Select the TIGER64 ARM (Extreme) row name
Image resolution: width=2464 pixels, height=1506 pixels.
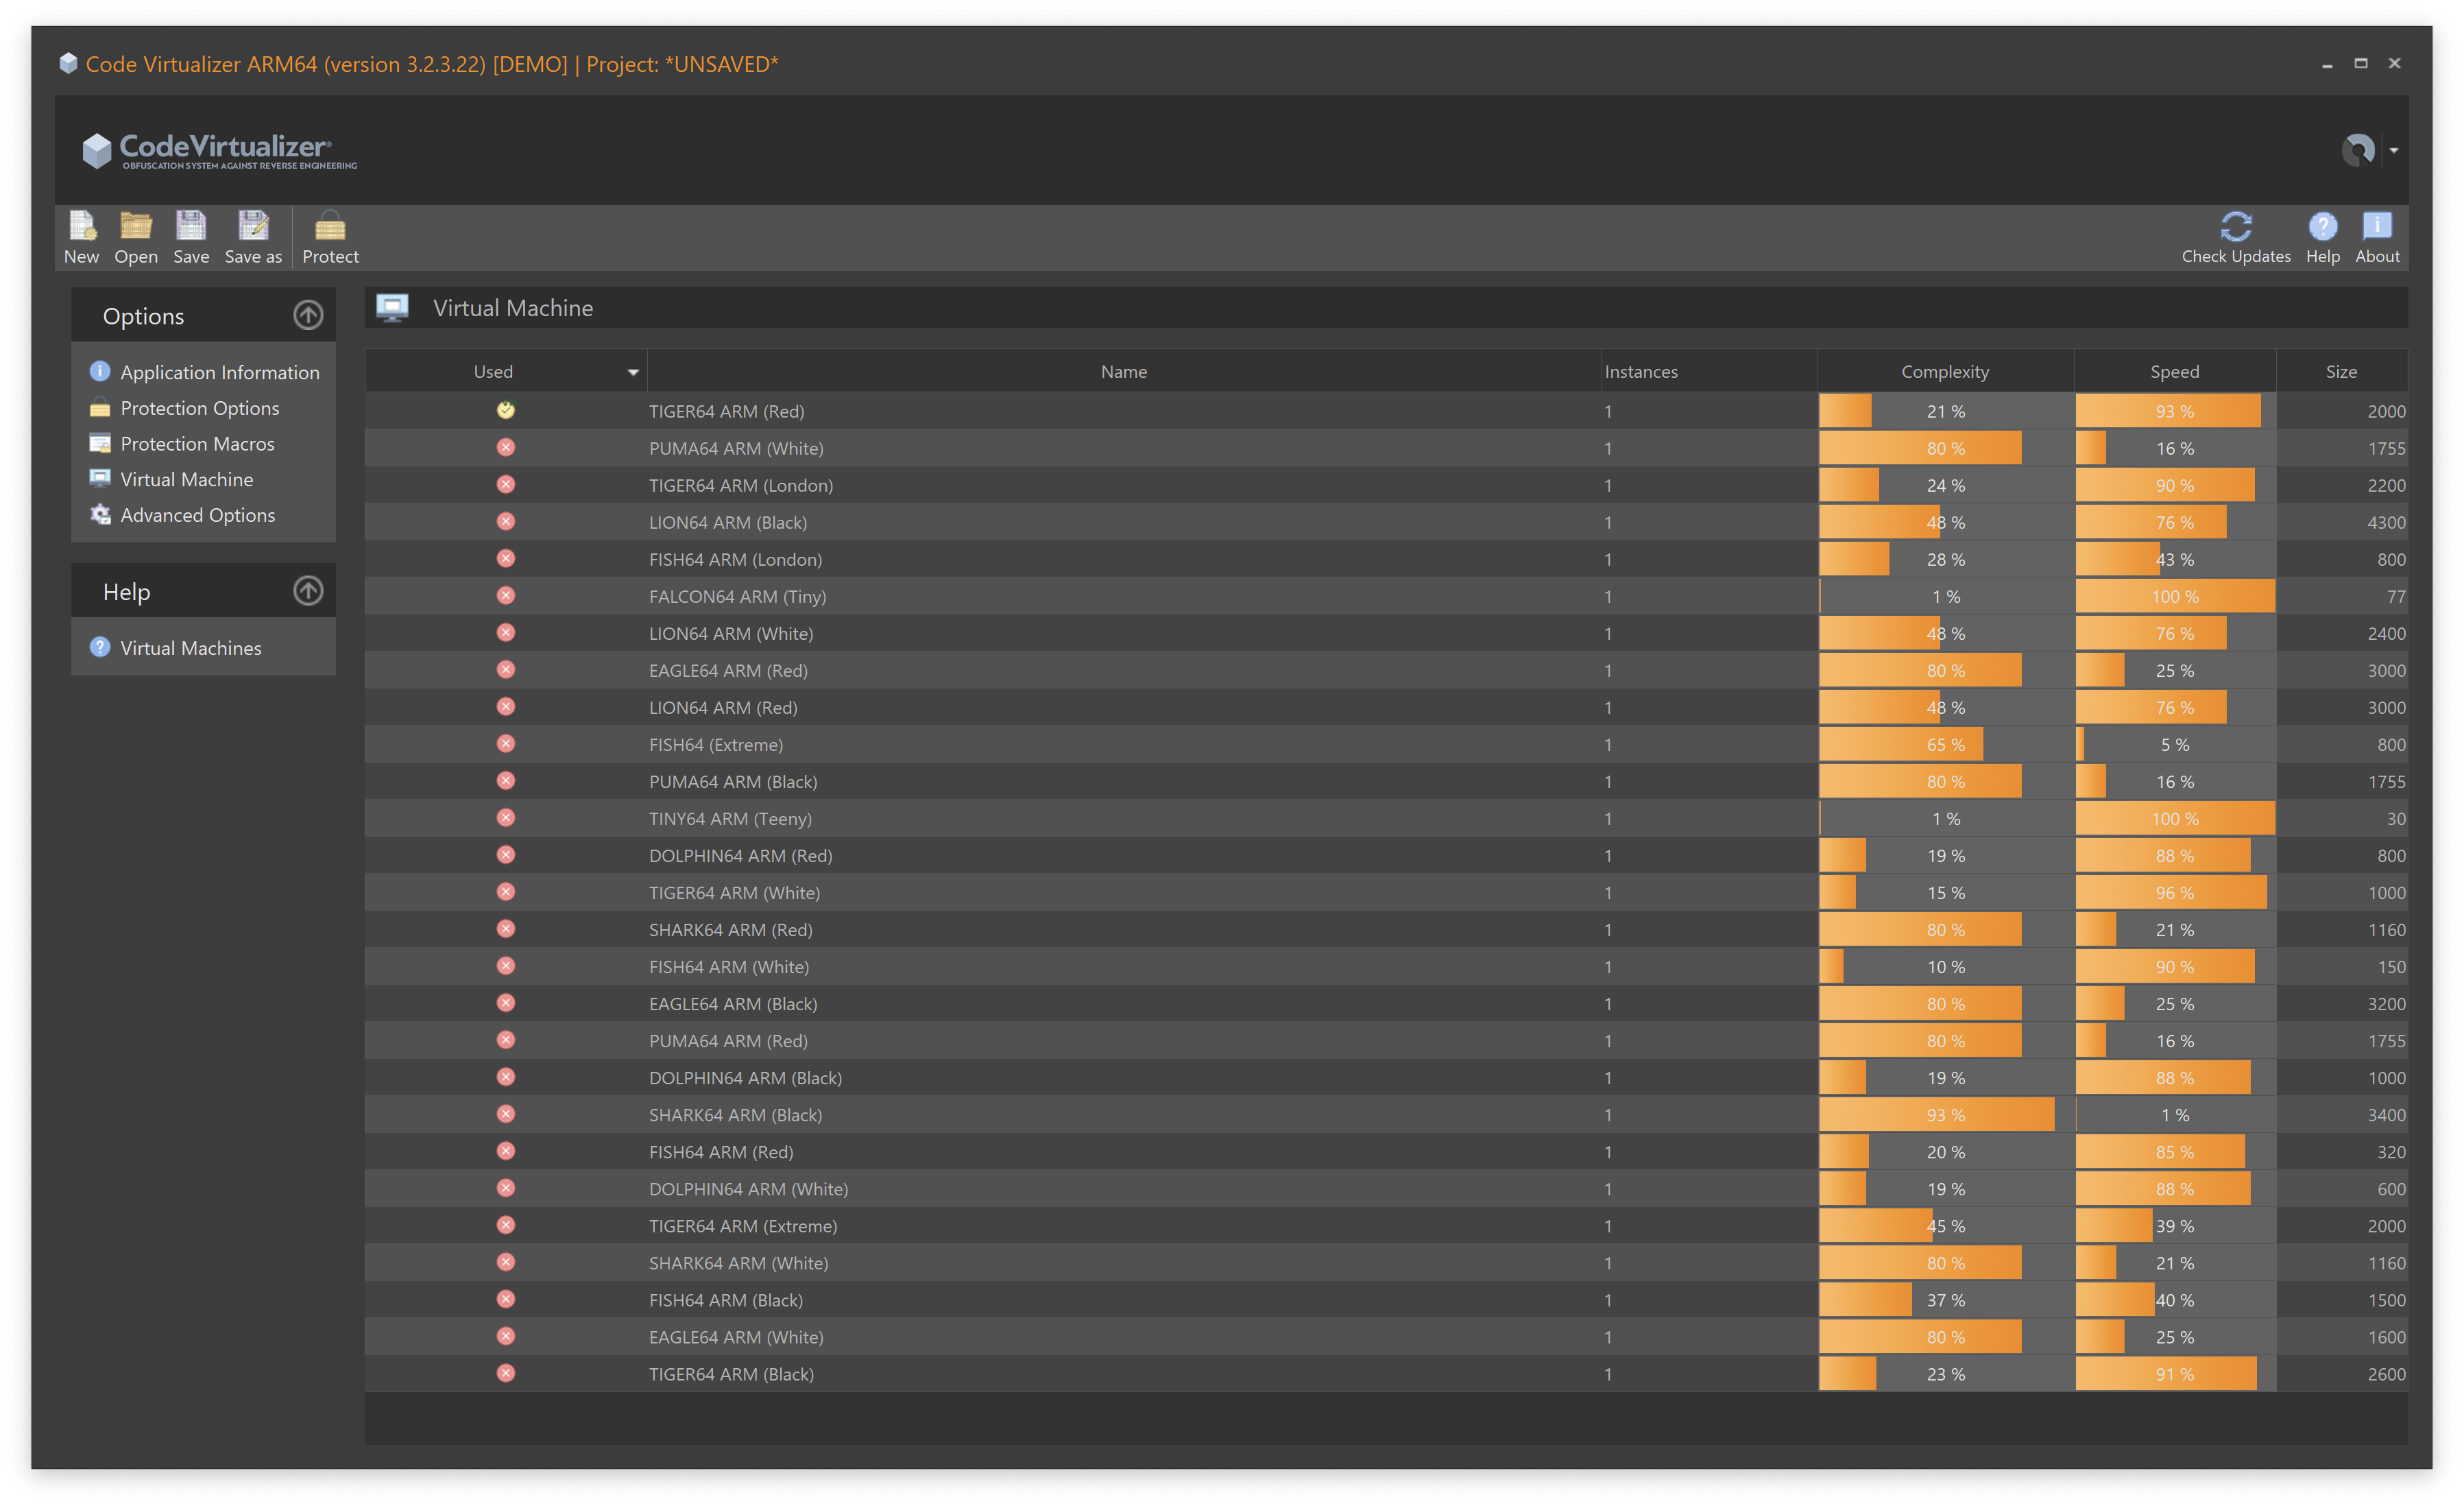click(x=743, y=1226)
